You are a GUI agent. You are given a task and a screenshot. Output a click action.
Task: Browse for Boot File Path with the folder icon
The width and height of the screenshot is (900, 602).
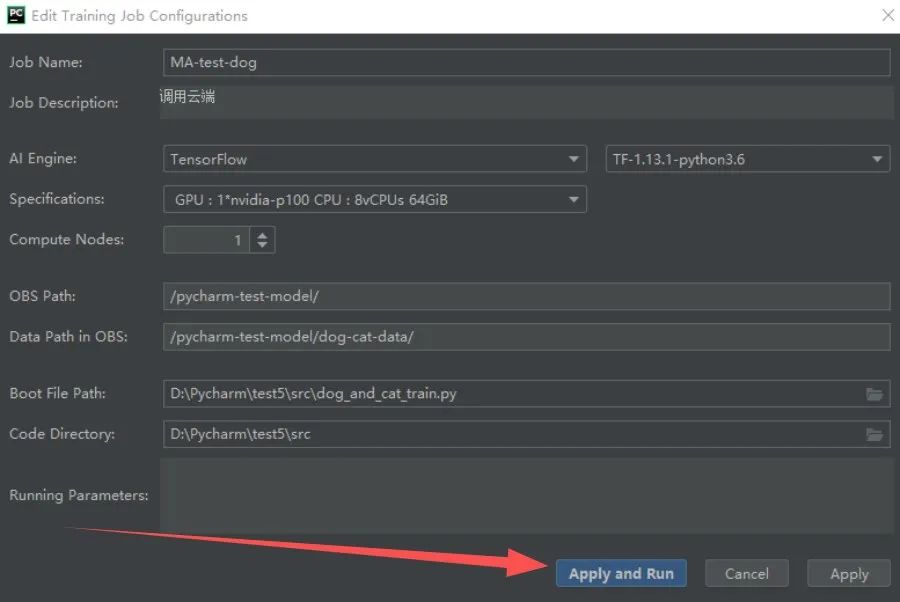coord(874,394)
